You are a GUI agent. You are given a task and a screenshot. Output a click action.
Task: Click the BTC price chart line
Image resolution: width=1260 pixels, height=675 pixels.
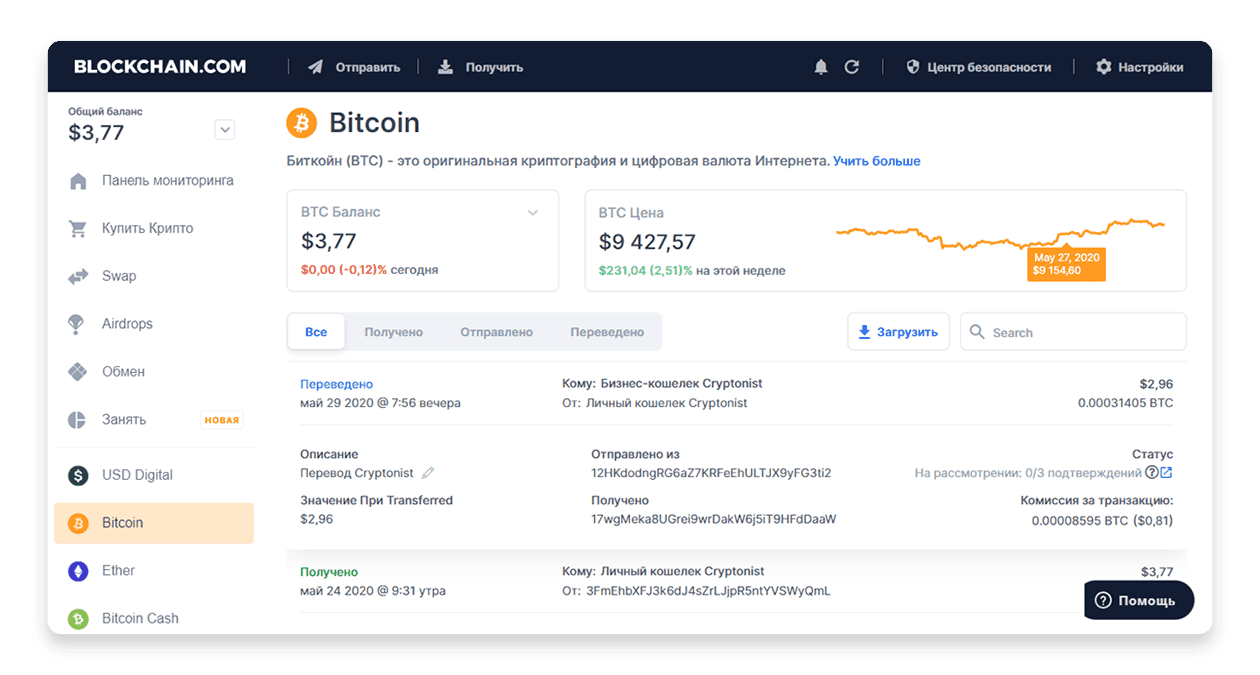tap(1000, 235)
